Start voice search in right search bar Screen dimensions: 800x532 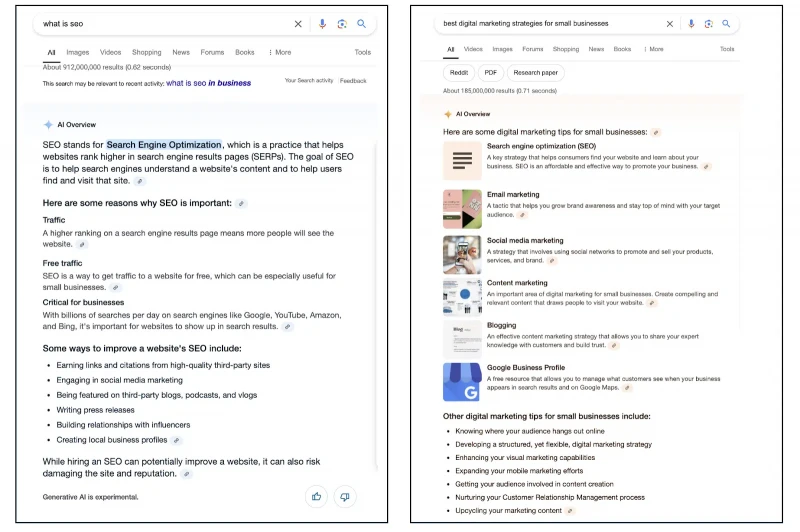[691, 24]
